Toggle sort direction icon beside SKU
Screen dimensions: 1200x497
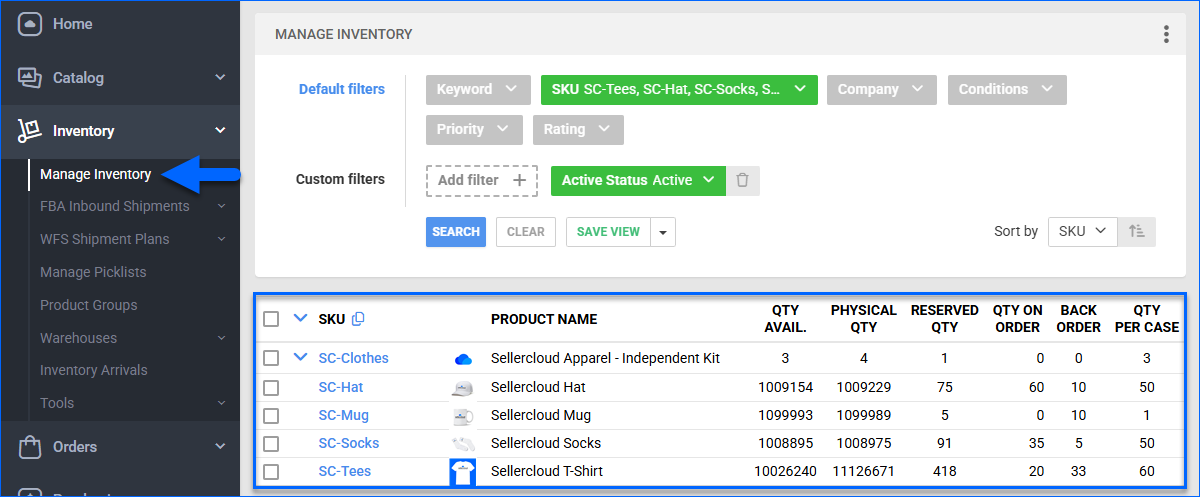click(x=1137, y=231)
